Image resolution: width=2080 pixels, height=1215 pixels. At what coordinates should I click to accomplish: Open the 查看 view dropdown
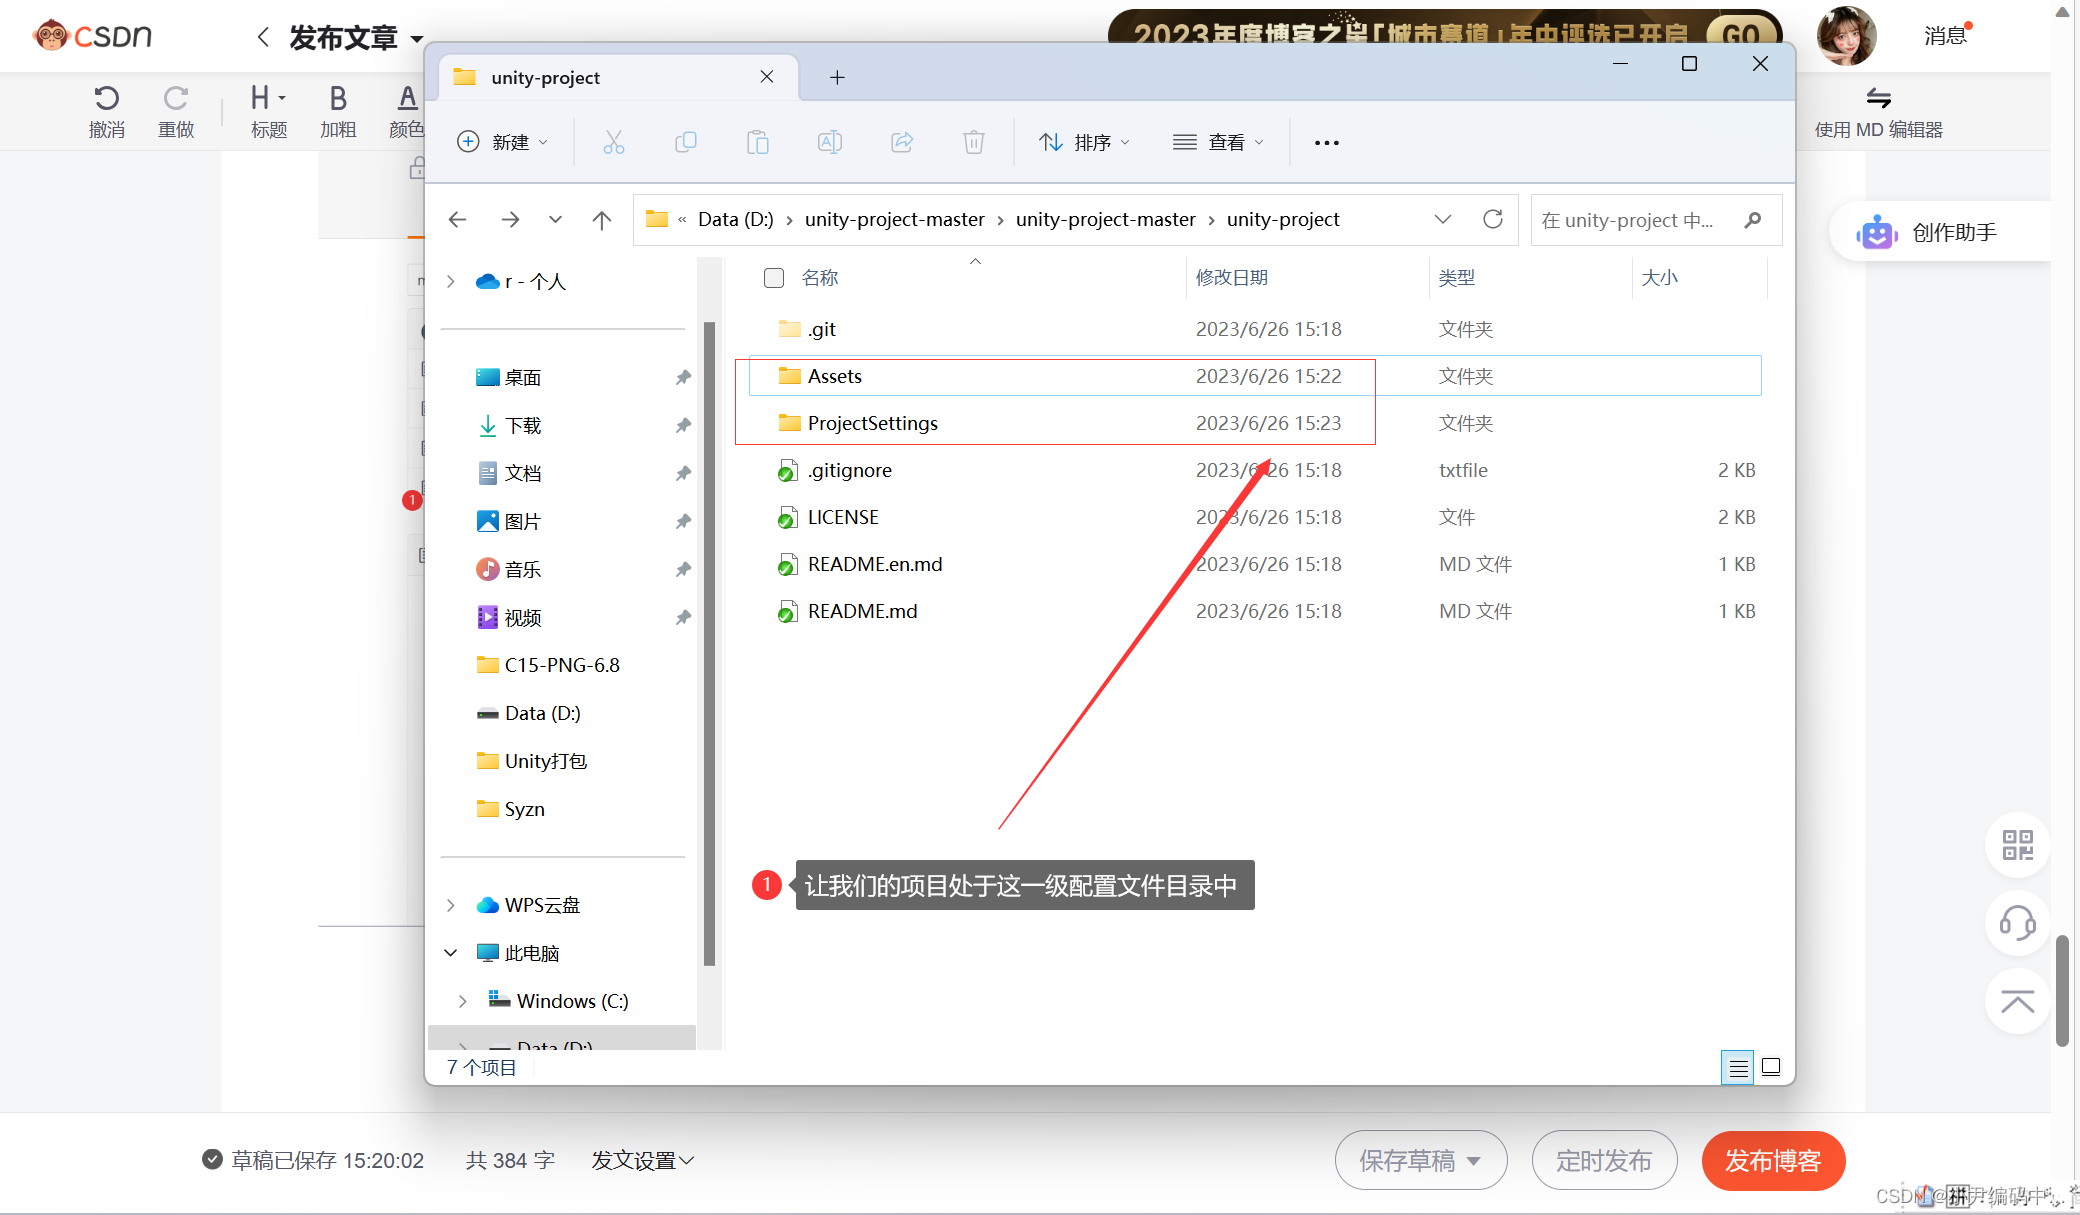click(1218, 142)
